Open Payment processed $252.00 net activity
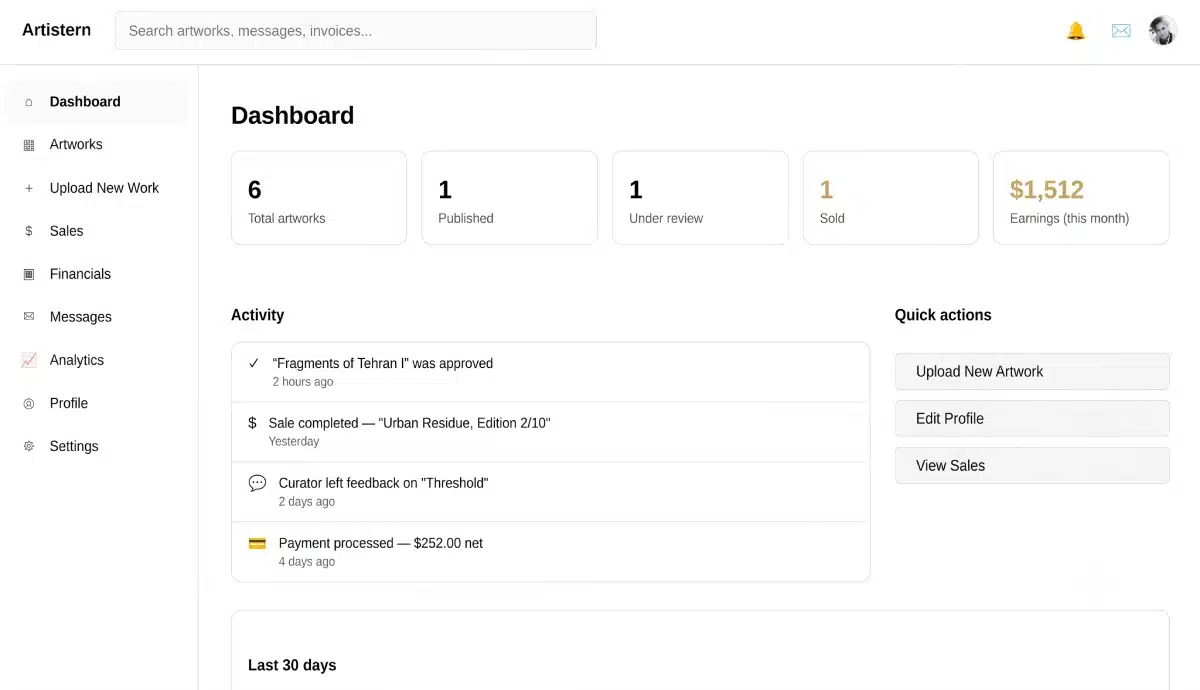This screenshot has width=1200, height=690. tap(551, 552)
